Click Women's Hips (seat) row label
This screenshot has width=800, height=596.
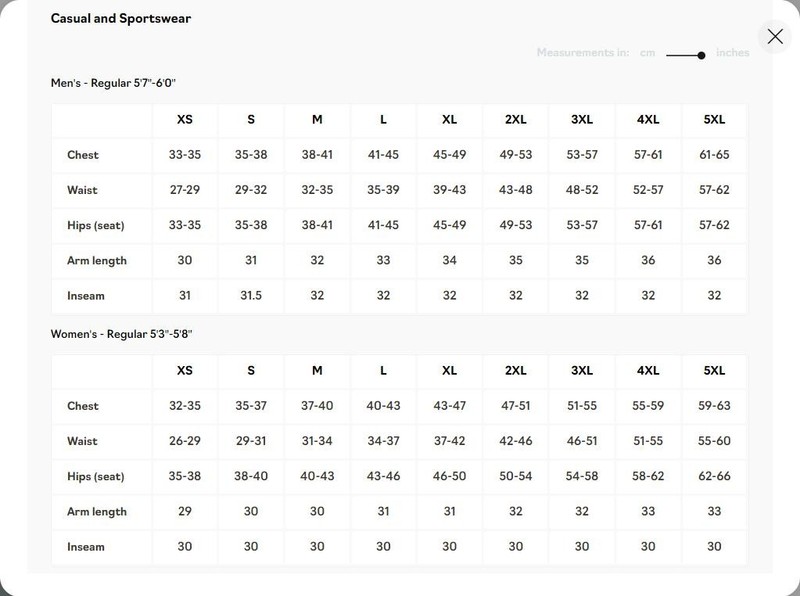click(x=96, y=477)
